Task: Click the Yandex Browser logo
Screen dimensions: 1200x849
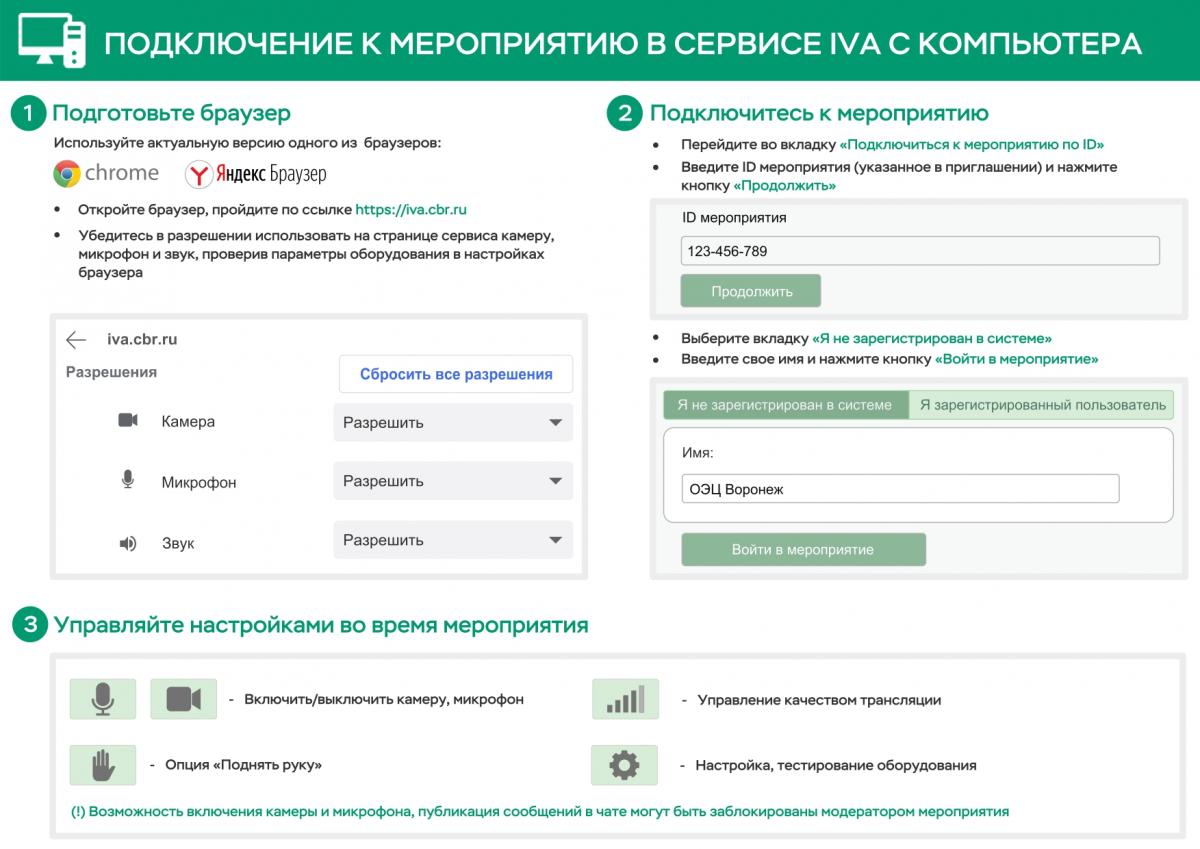Action: (256, 175)
